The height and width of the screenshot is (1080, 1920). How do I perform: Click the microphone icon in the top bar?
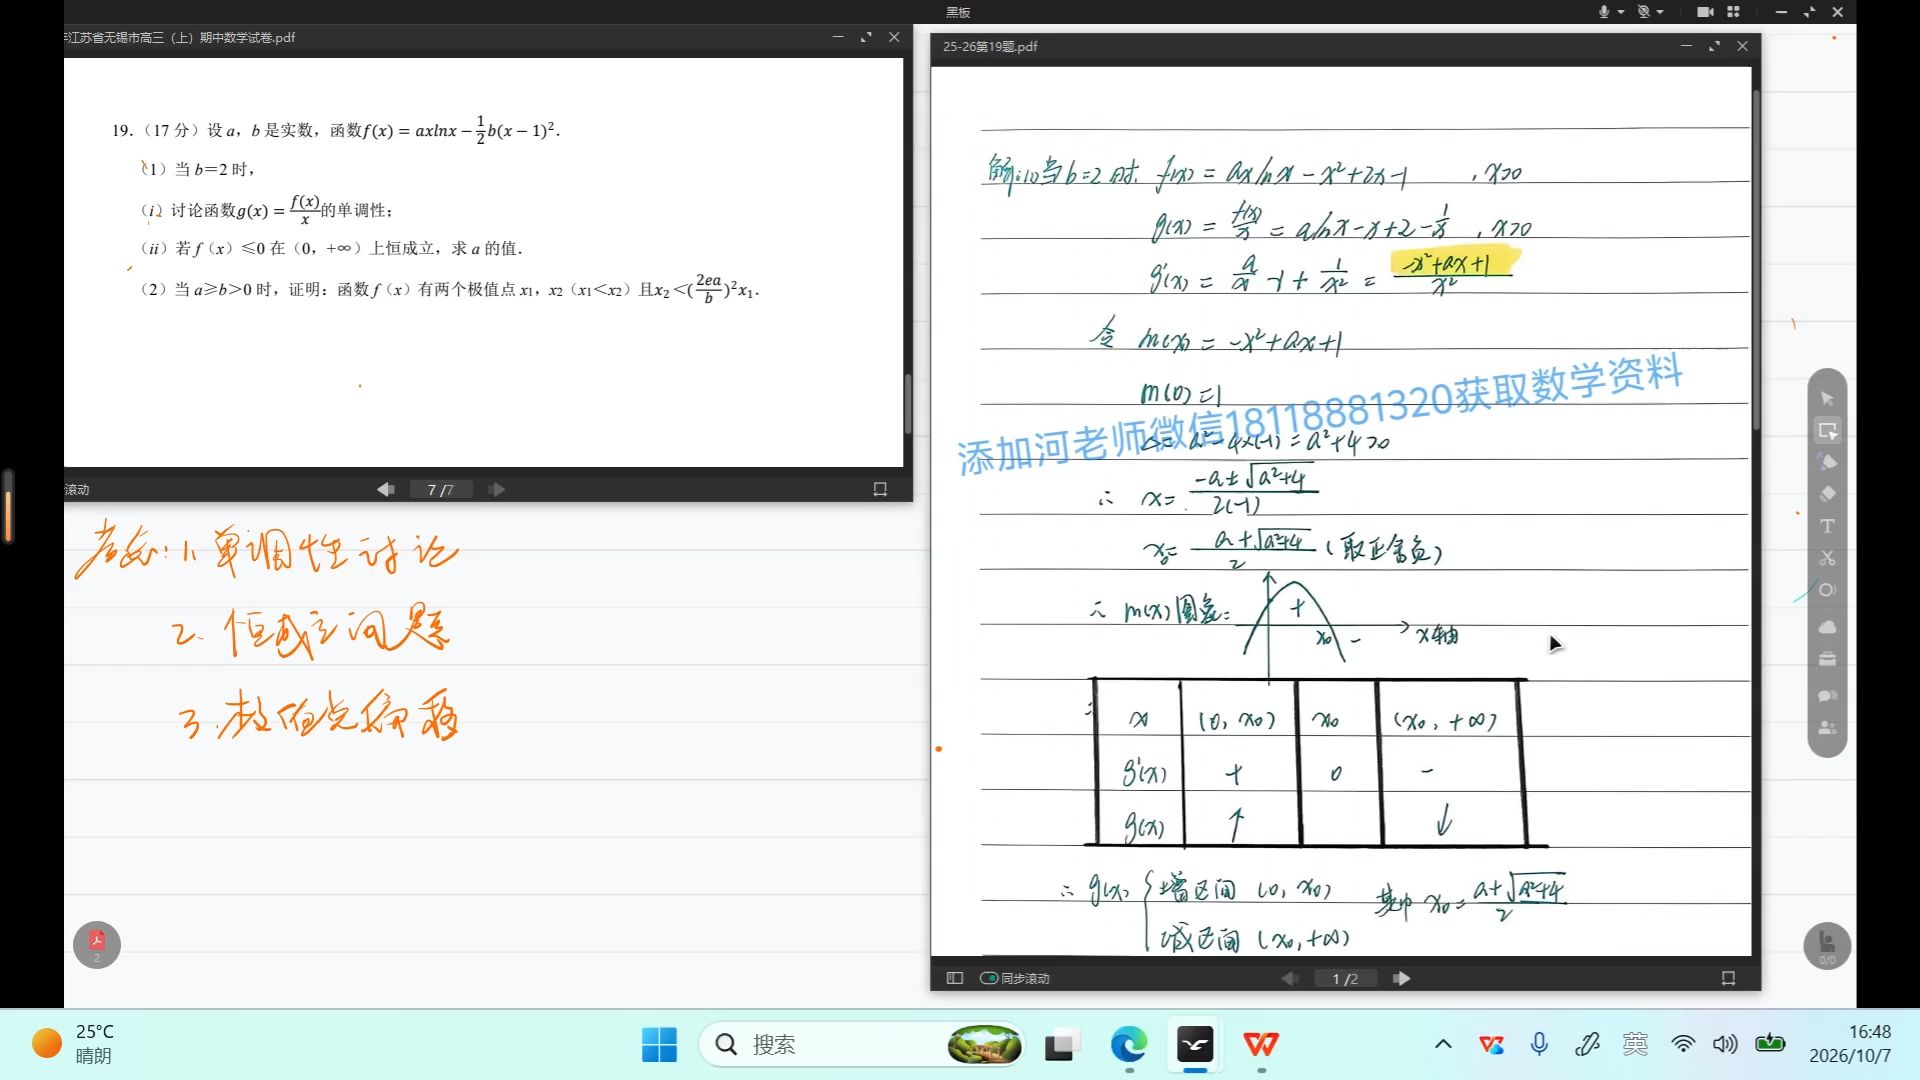[1604, 12]
